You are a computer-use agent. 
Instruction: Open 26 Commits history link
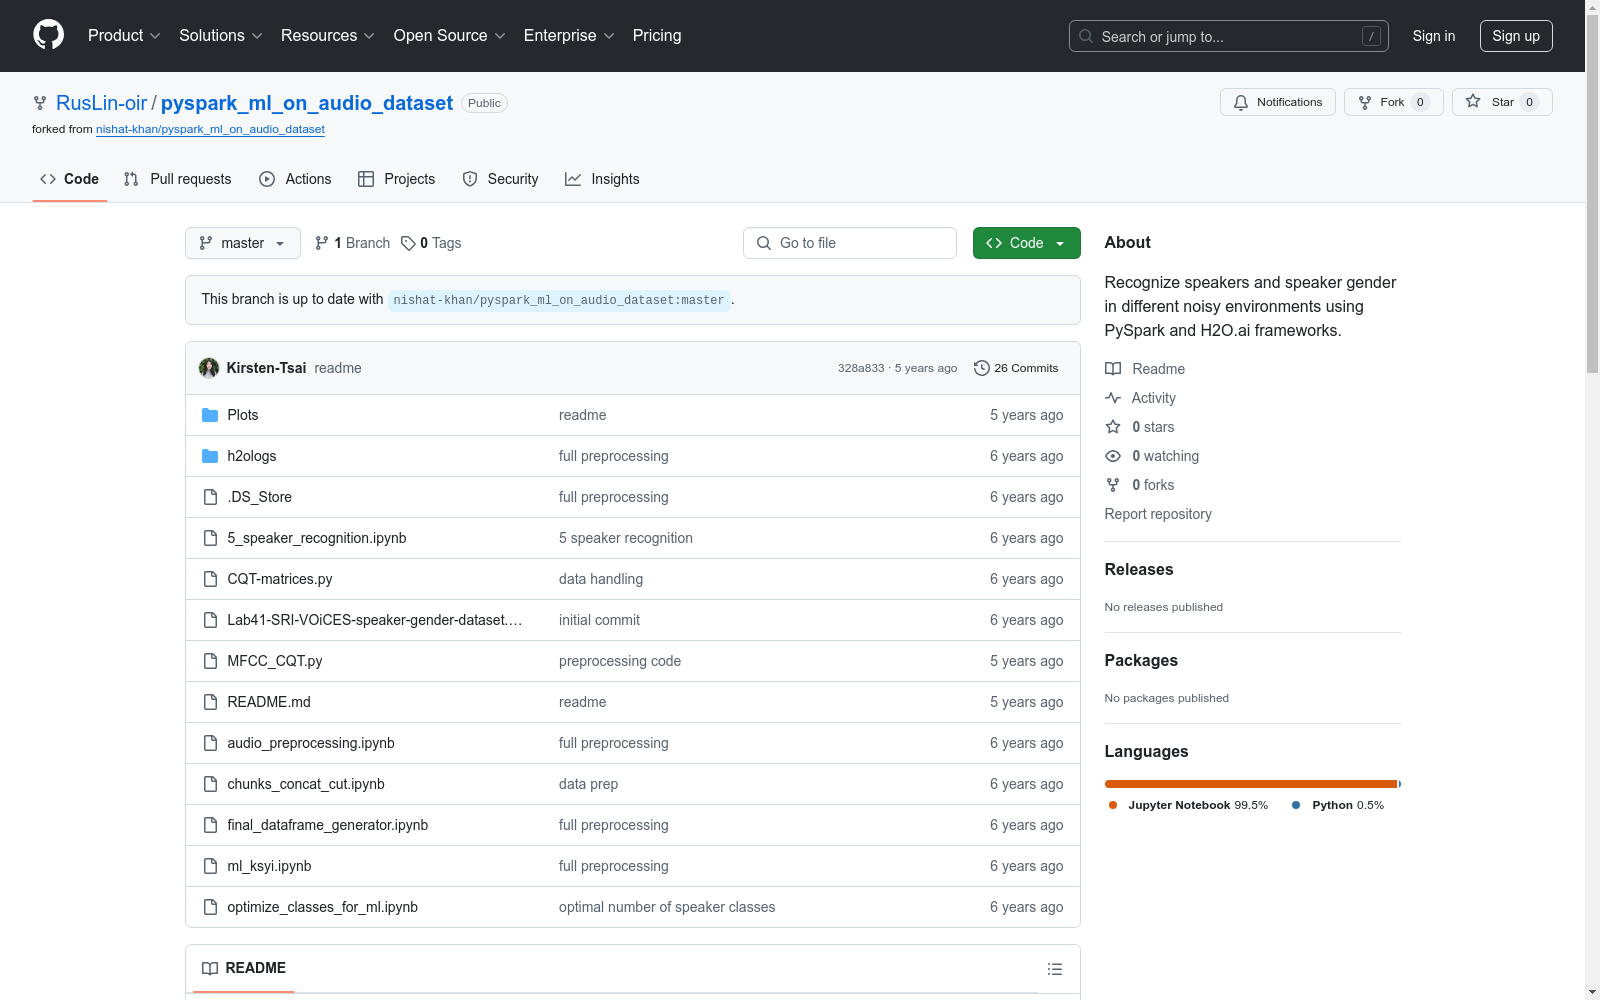click(1016, 368)
